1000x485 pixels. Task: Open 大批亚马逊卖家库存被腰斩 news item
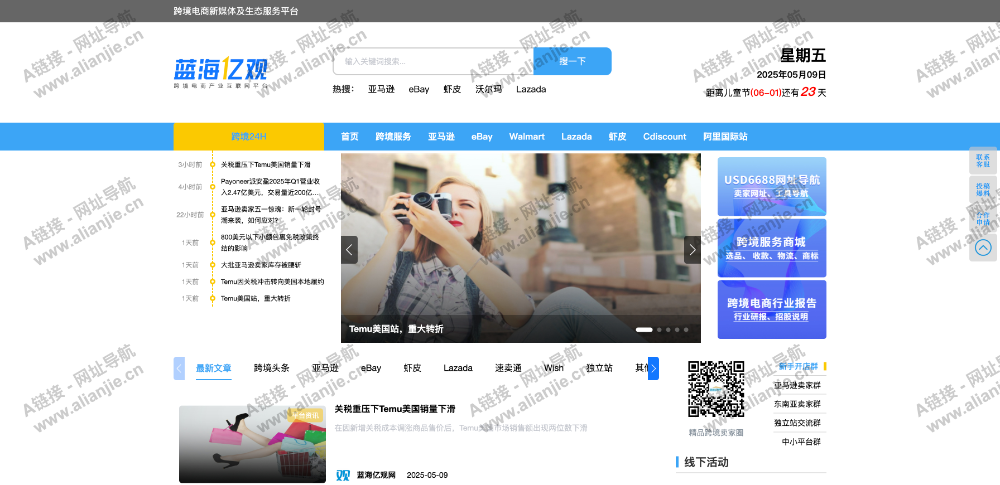point(261,265)
